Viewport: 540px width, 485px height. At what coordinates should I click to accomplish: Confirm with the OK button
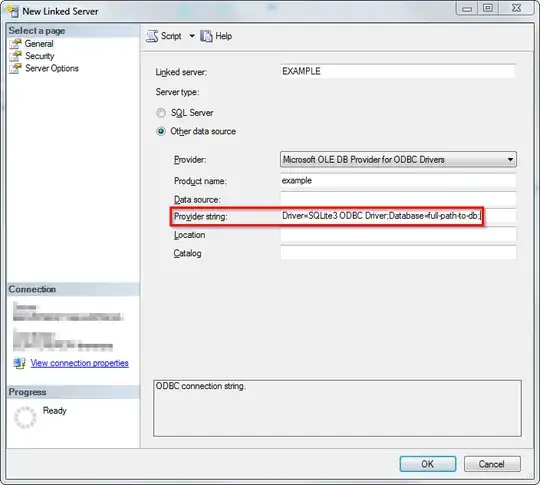(428, 464)
